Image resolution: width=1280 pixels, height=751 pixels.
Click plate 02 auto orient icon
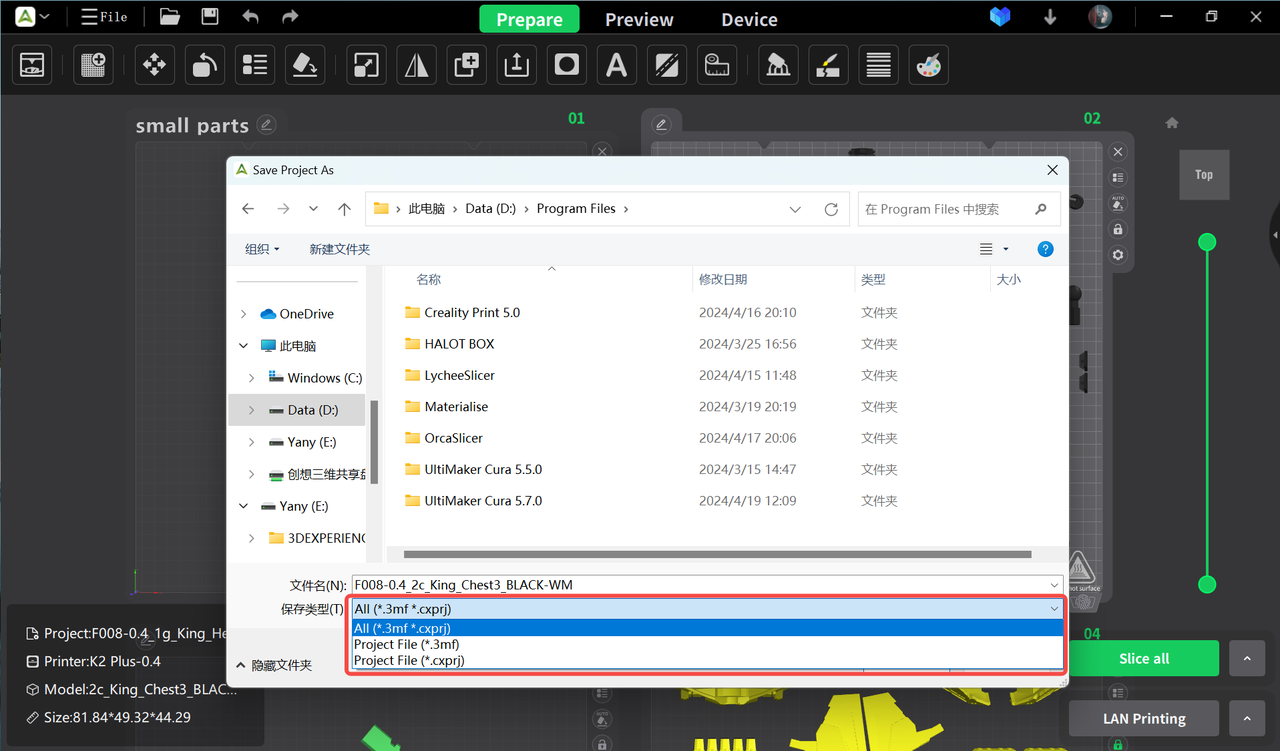[x=1118, y=203]
